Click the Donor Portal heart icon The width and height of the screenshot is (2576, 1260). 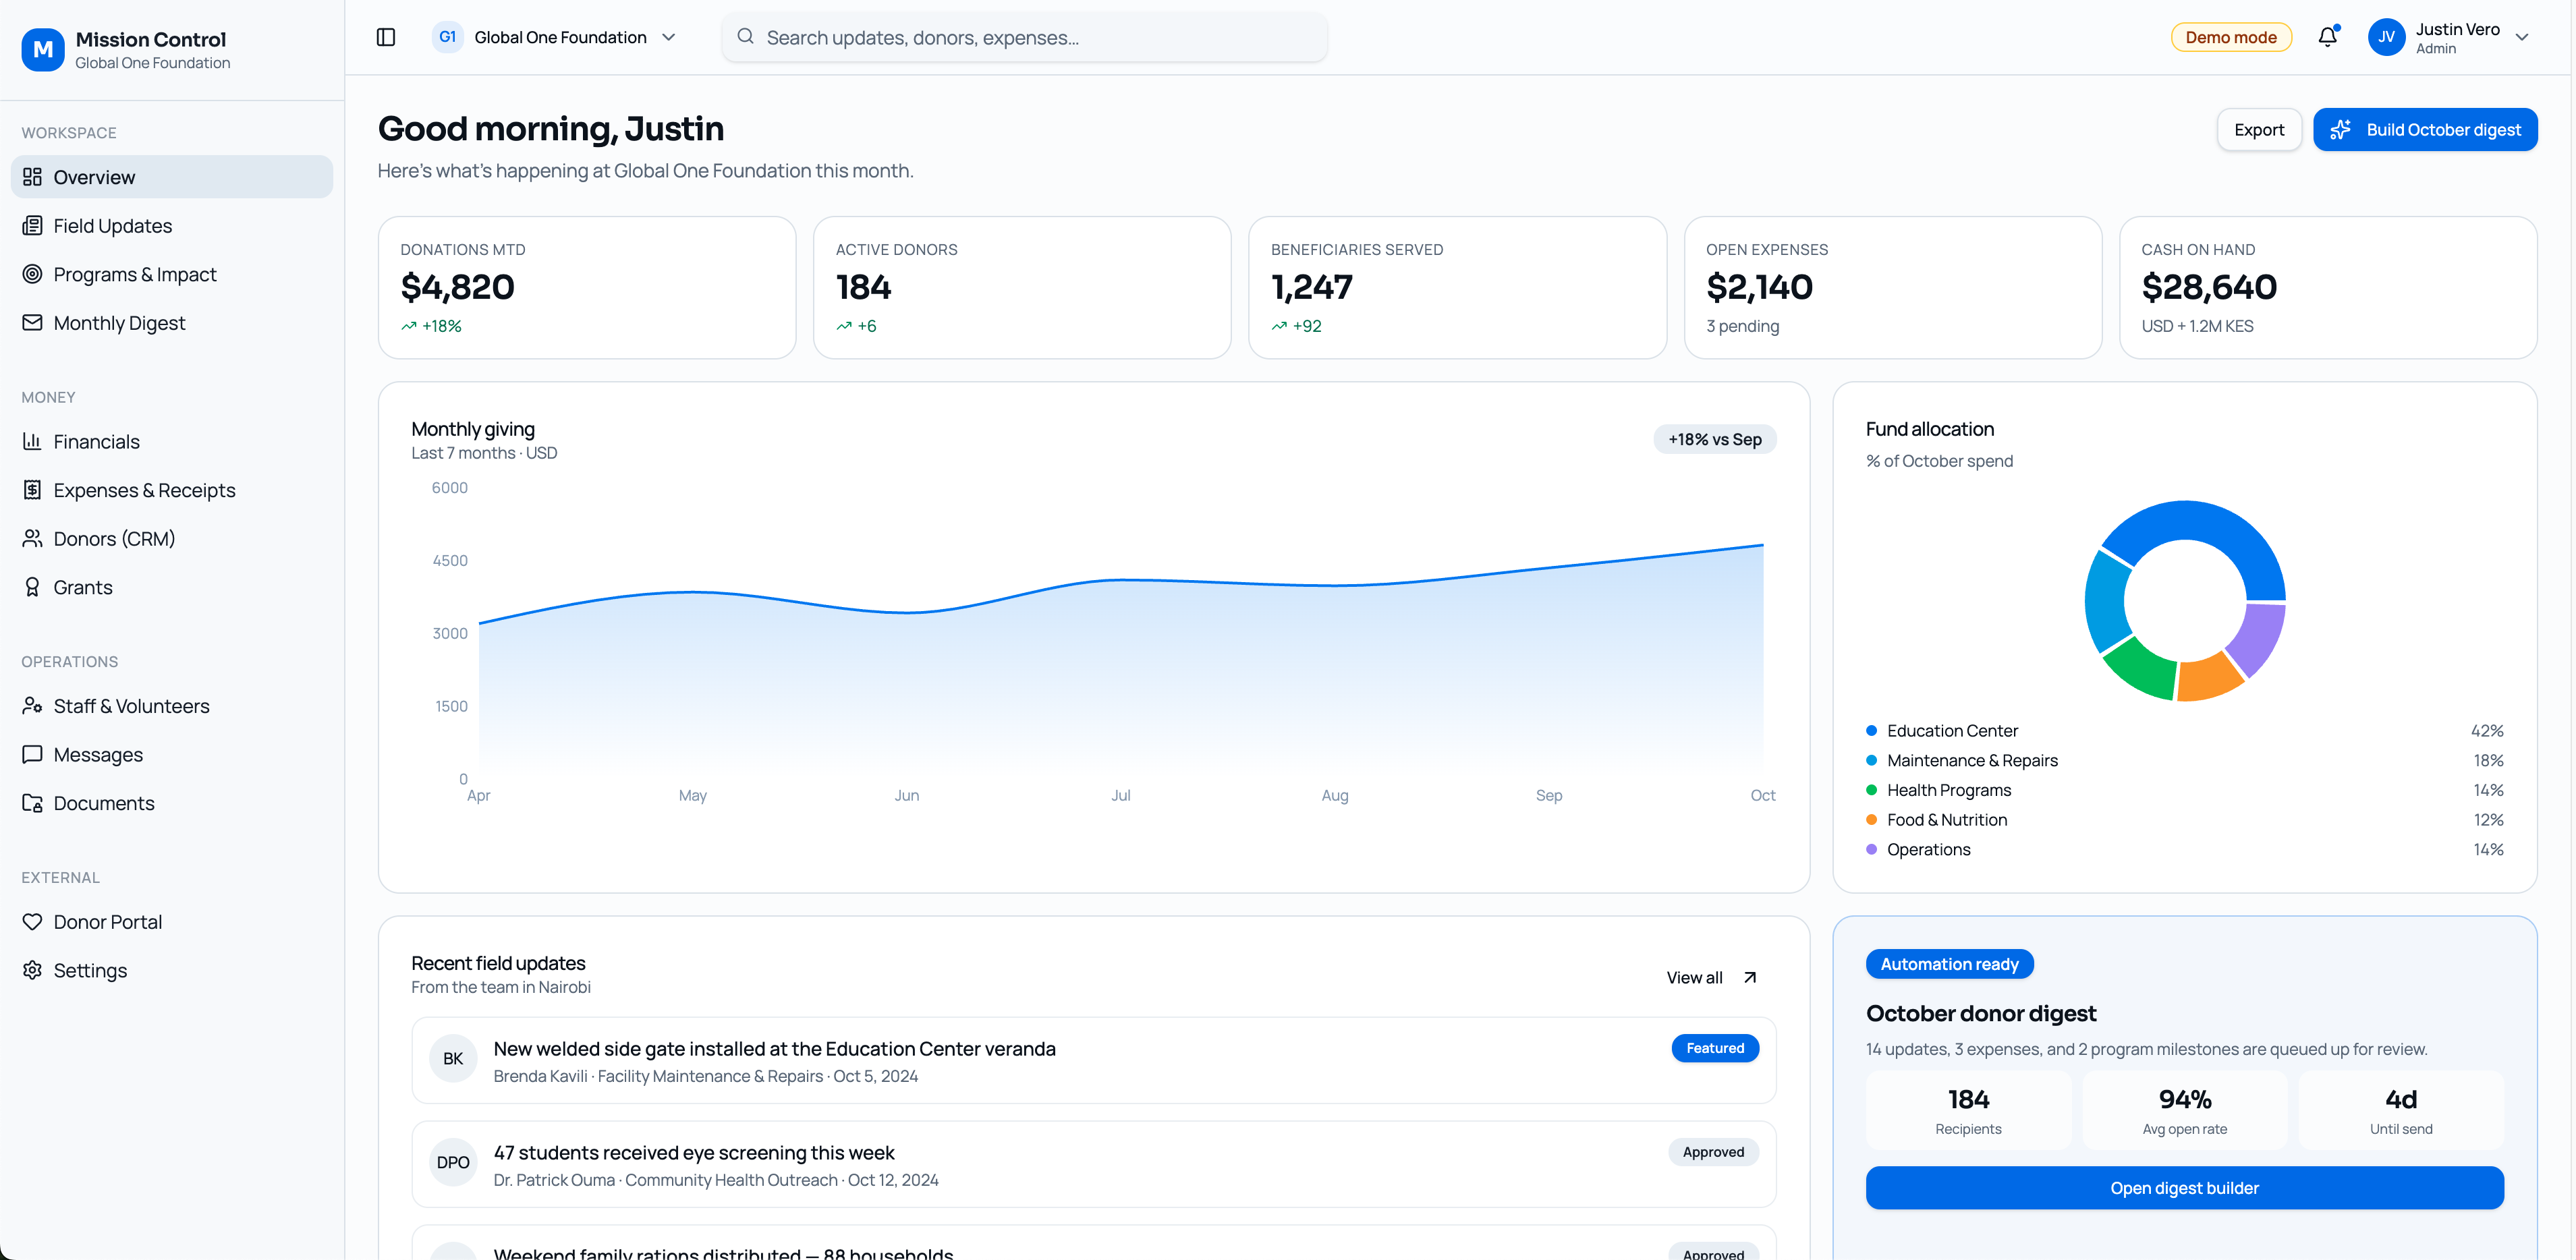(32, 921)
